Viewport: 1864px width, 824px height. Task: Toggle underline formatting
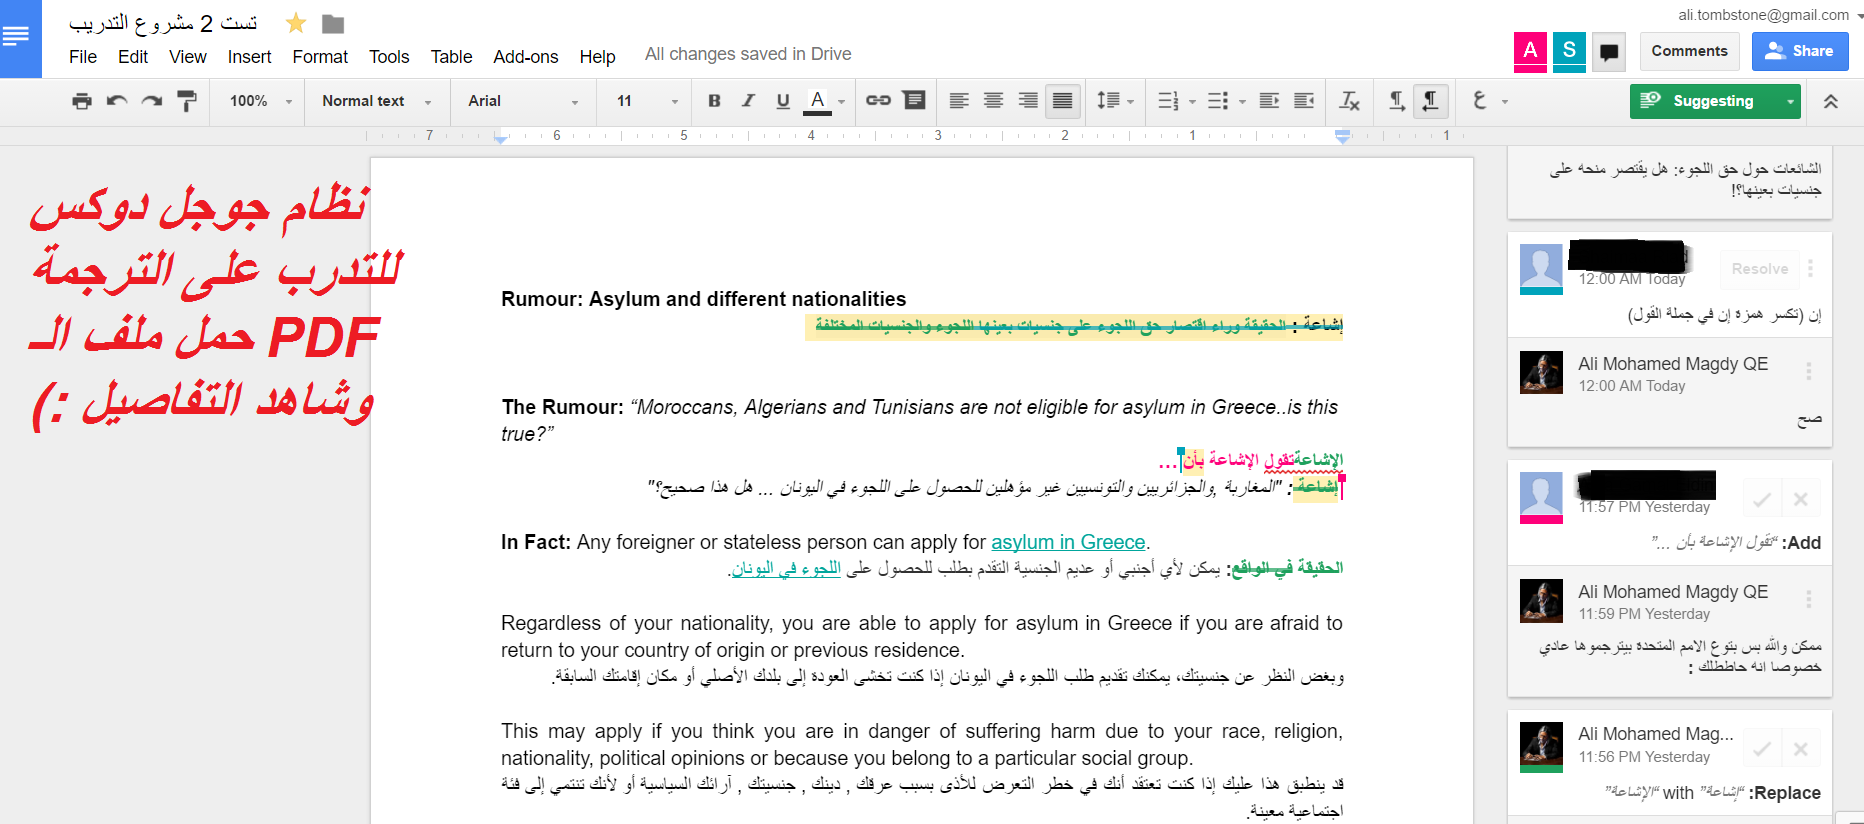[x=783, y=101]
